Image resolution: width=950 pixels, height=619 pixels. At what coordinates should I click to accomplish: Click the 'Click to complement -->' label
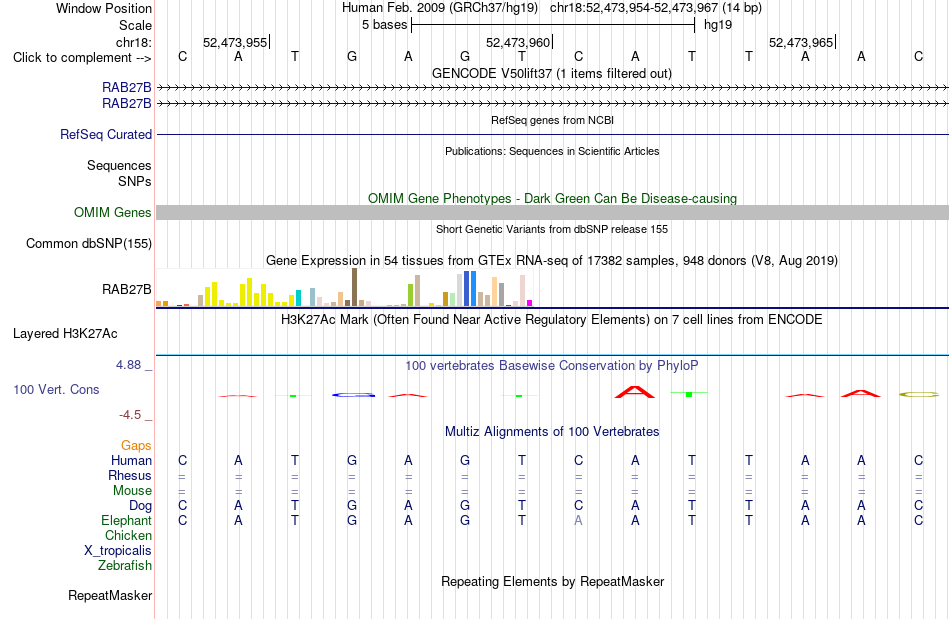click(x=82, y=58)
